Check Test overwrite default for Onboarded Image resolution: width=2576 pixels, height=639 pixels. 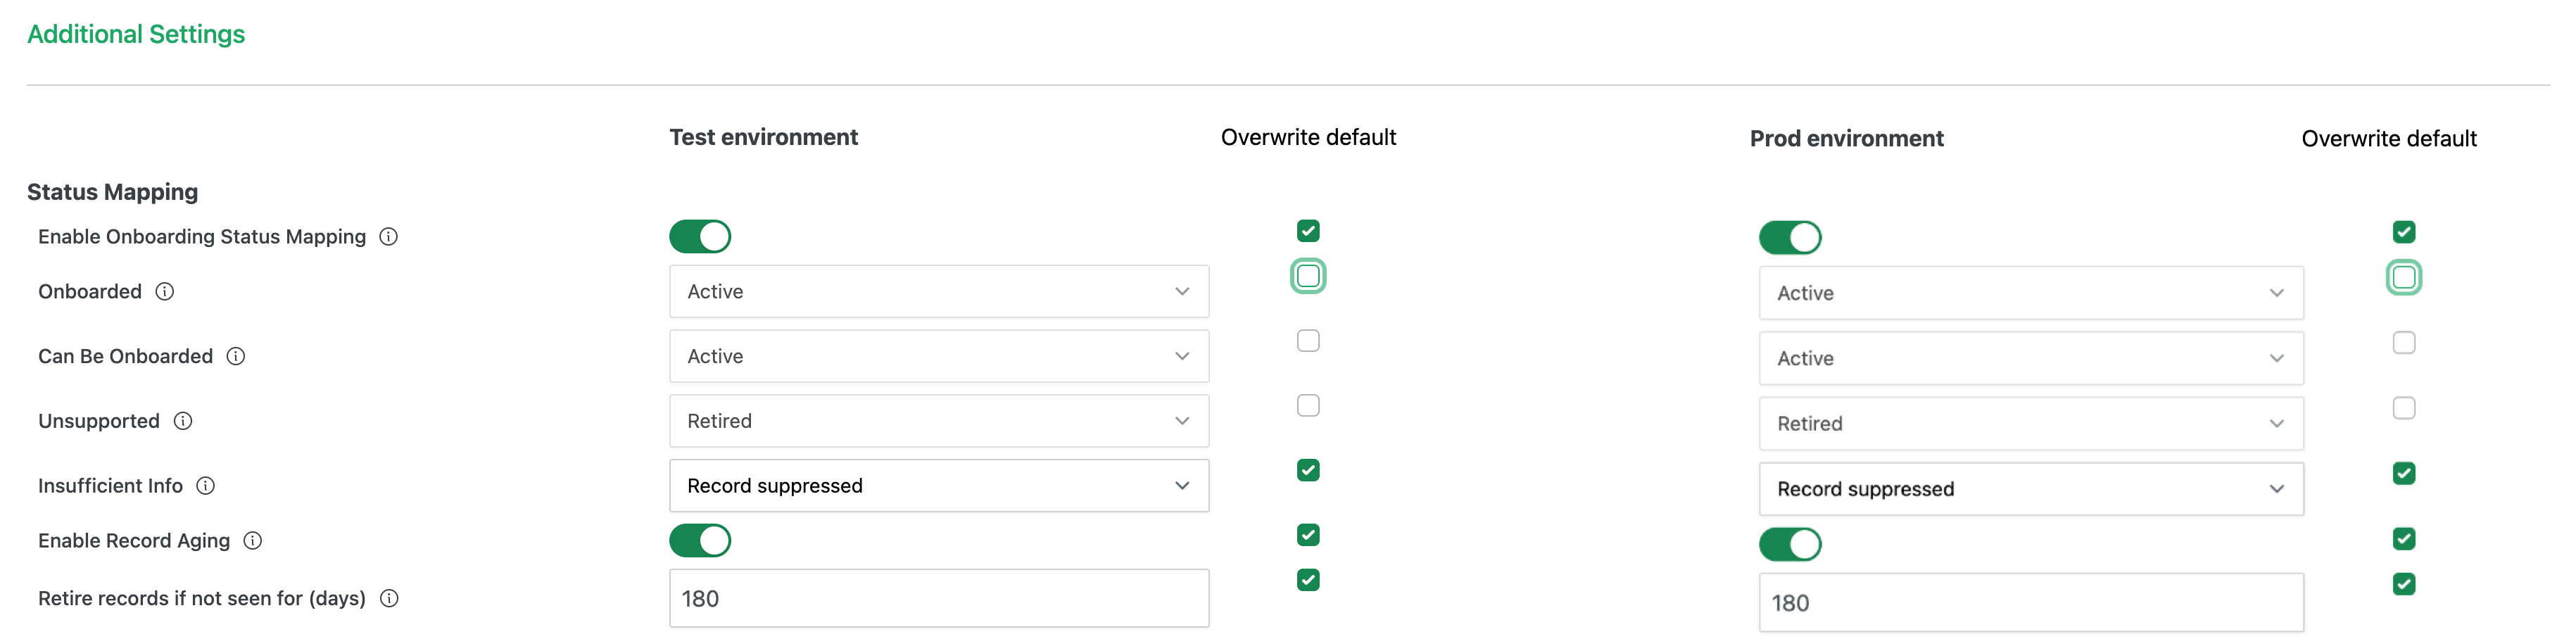coord(1308,276)
